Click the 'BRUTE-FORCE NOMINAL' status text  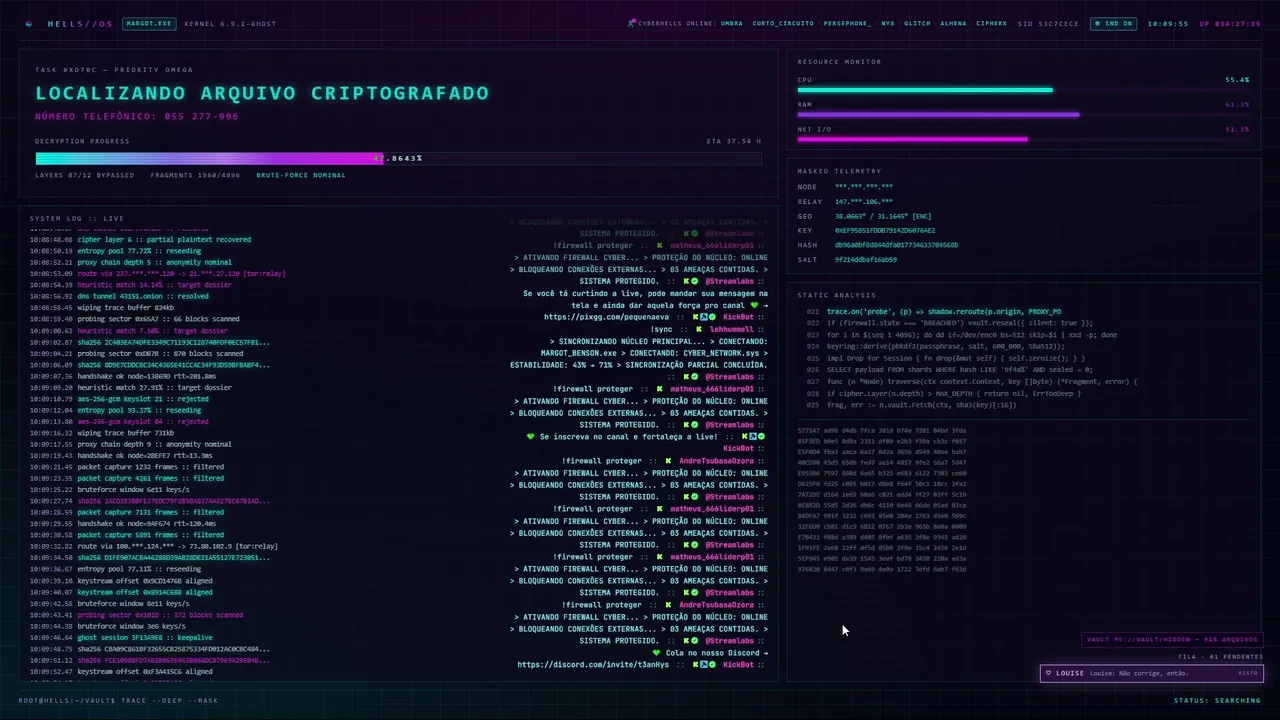[x=301, y=175]
